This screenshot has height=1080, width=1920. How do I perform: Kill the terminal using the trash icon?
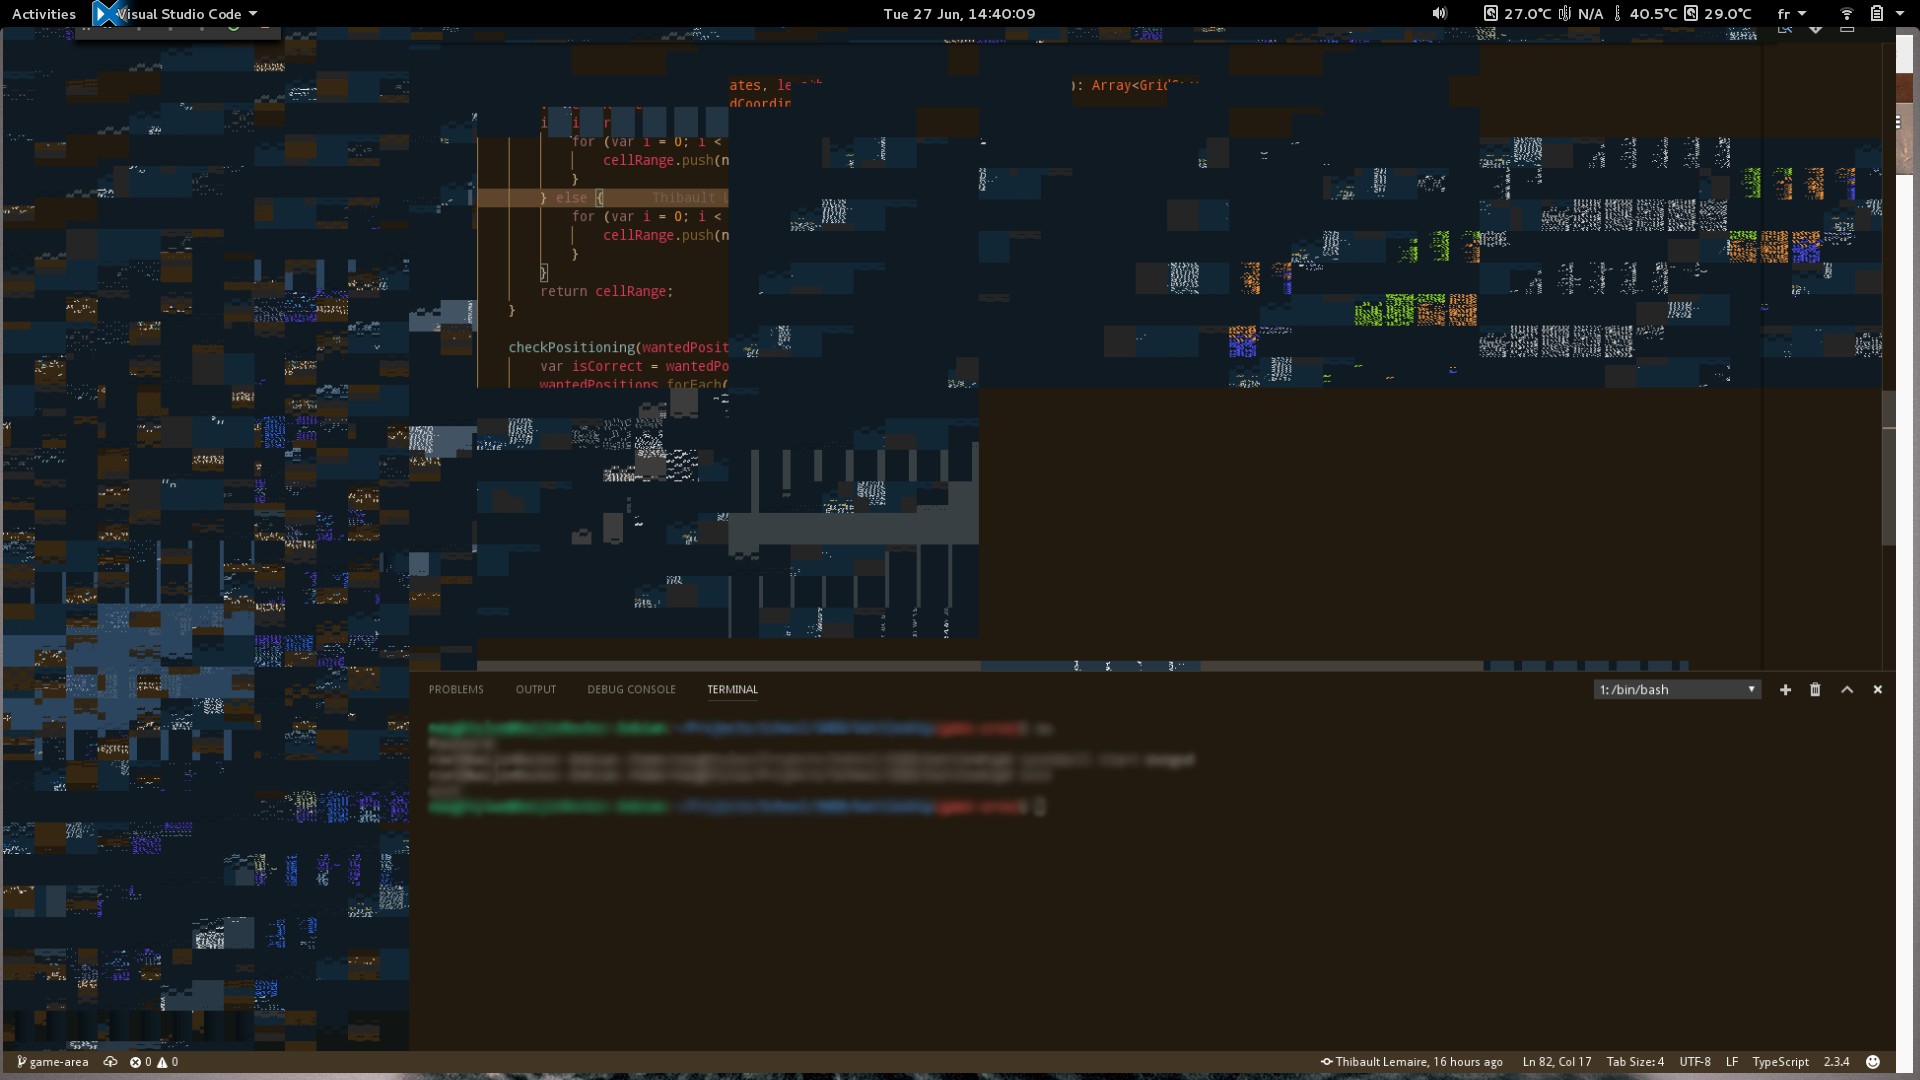pyautogui.click(x=1816, y=689)
